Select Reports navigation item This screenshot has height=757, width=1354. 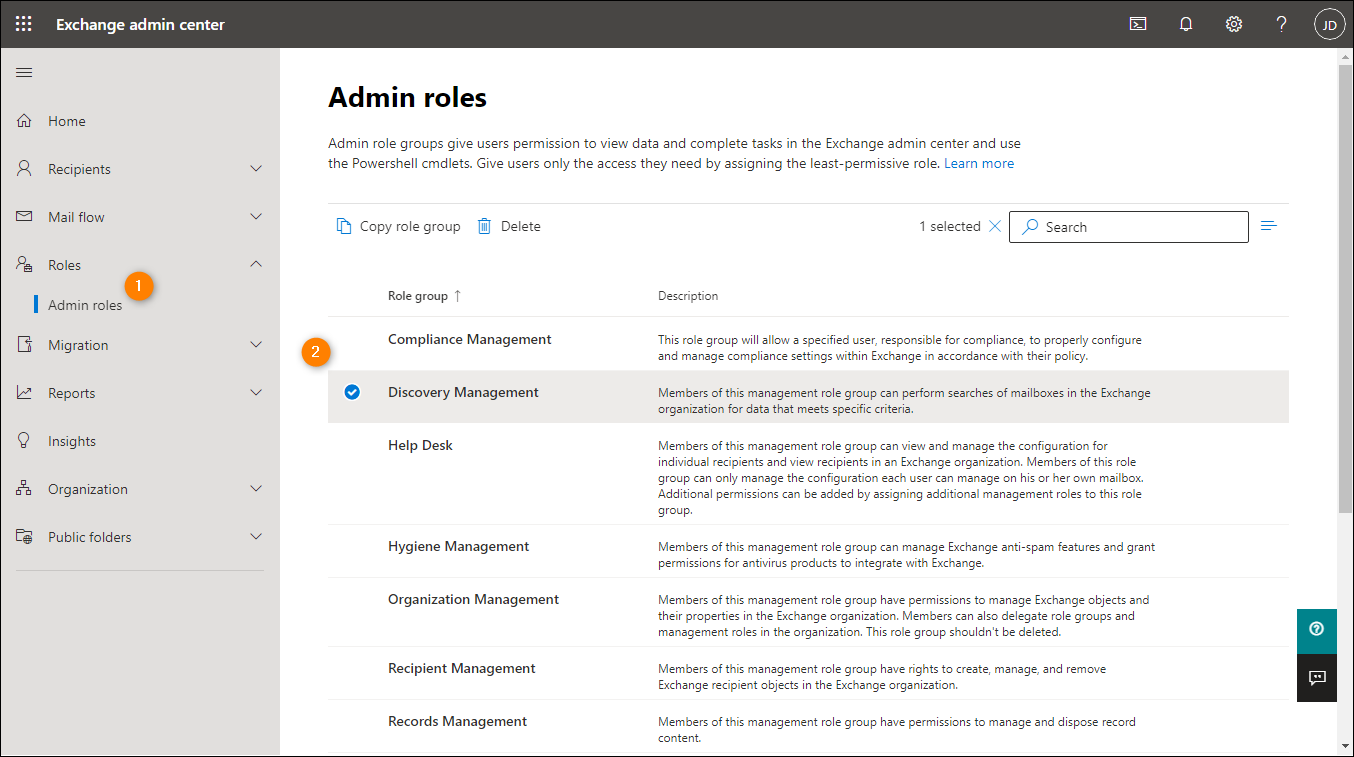[72, 393]
